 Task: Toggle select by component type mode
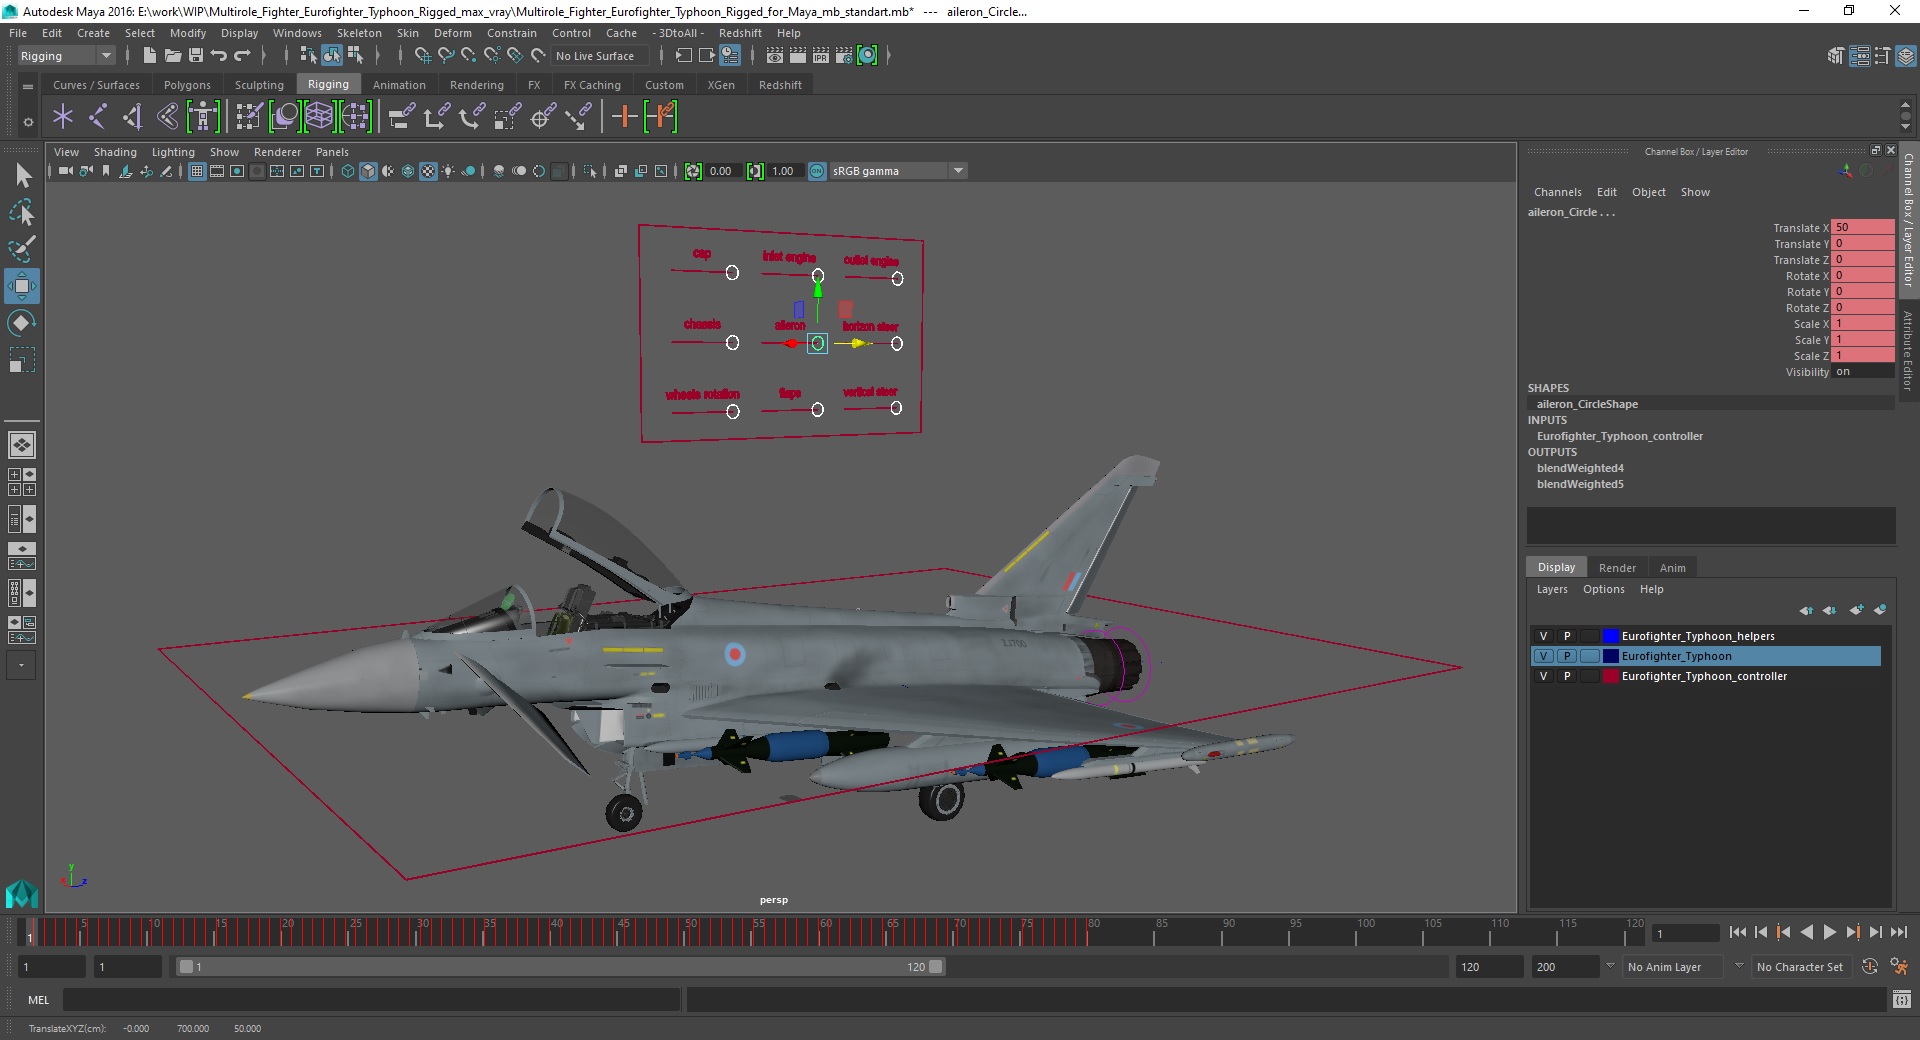(x=355, y=56)
